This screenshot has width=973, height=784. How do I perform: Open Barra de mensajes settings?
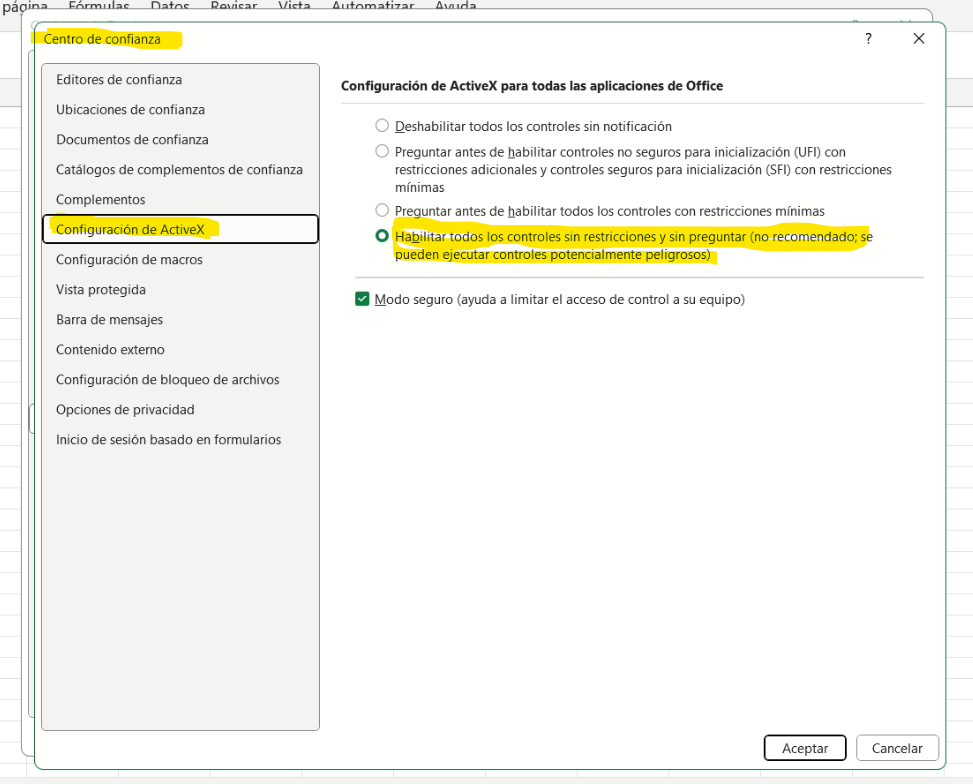180,320
